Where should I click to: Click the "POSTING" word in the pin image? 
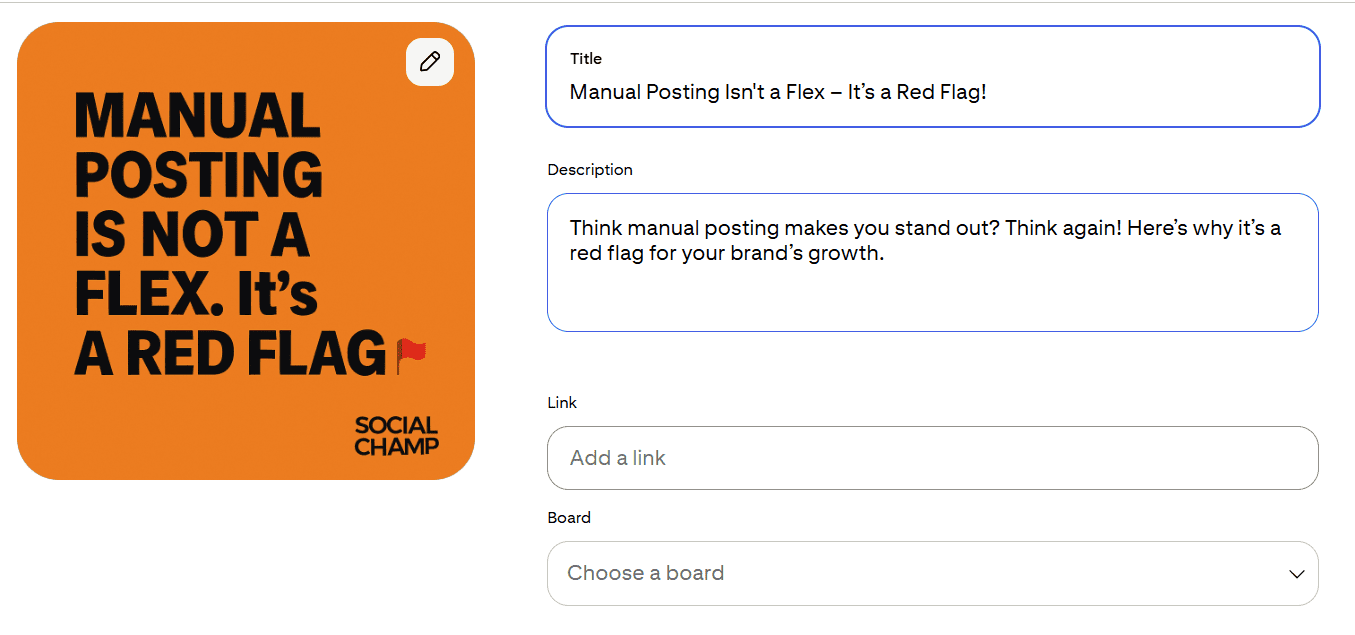tap(199, 175)
